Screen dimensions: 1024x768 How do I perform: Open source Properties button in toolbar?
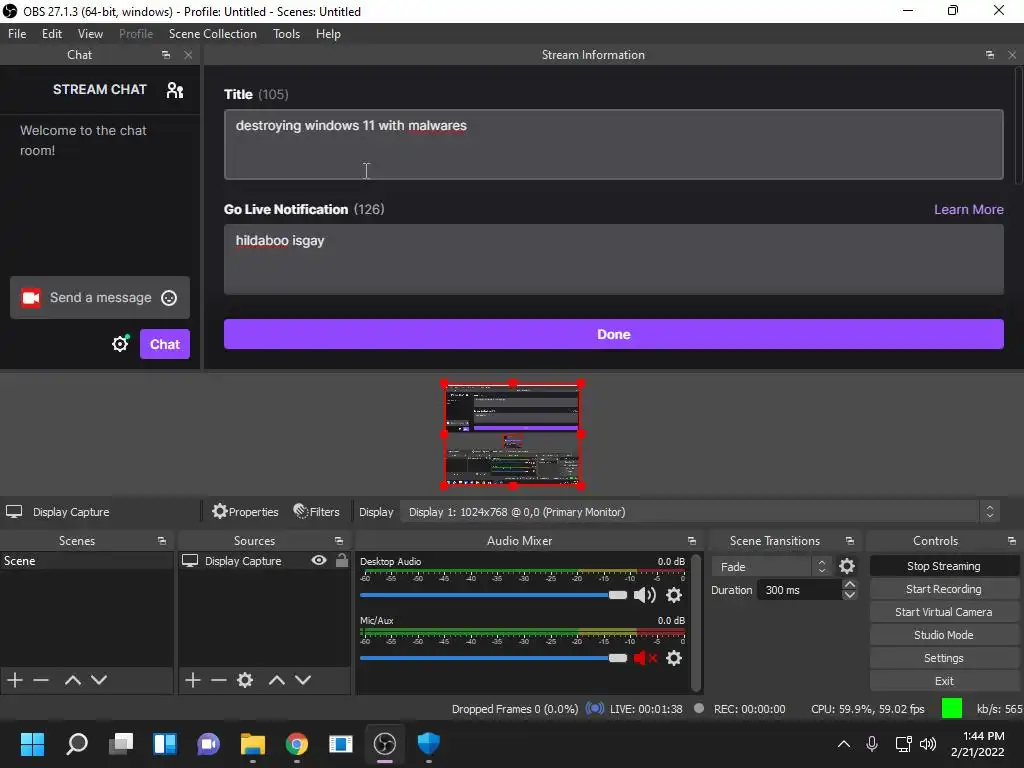point(246,512)
